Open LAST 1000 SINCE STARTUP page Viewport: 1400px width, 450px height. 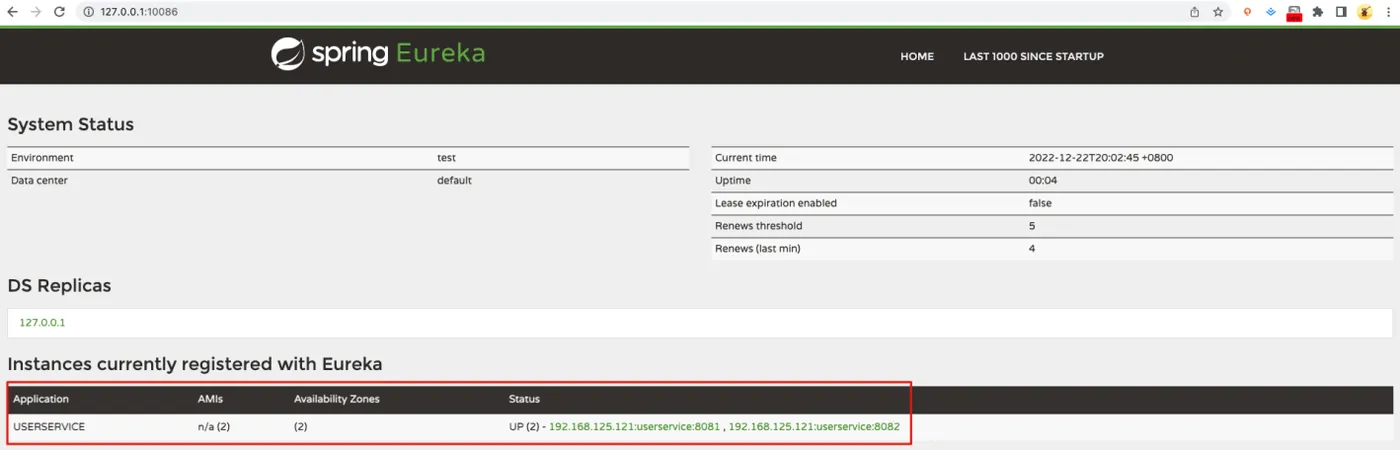click(x=1033, y=57)
